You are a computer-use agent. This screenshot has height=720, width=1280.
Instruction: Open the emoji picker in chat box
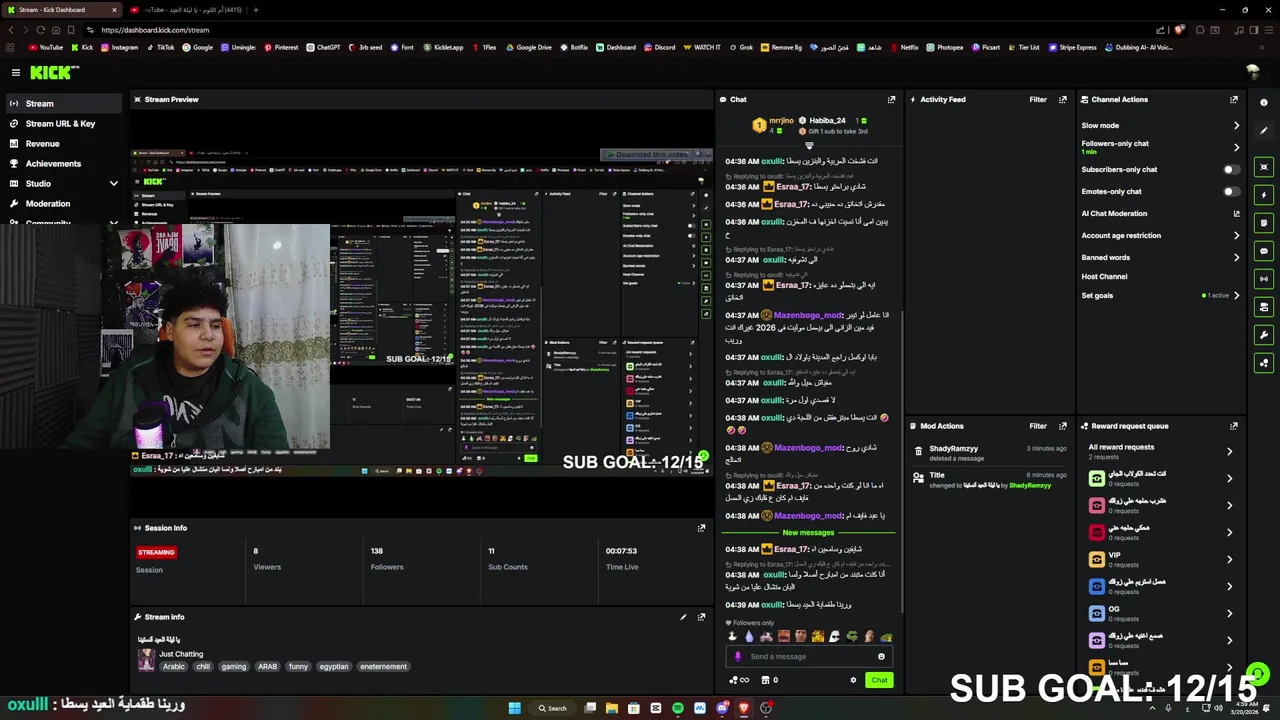pos(881,657)
